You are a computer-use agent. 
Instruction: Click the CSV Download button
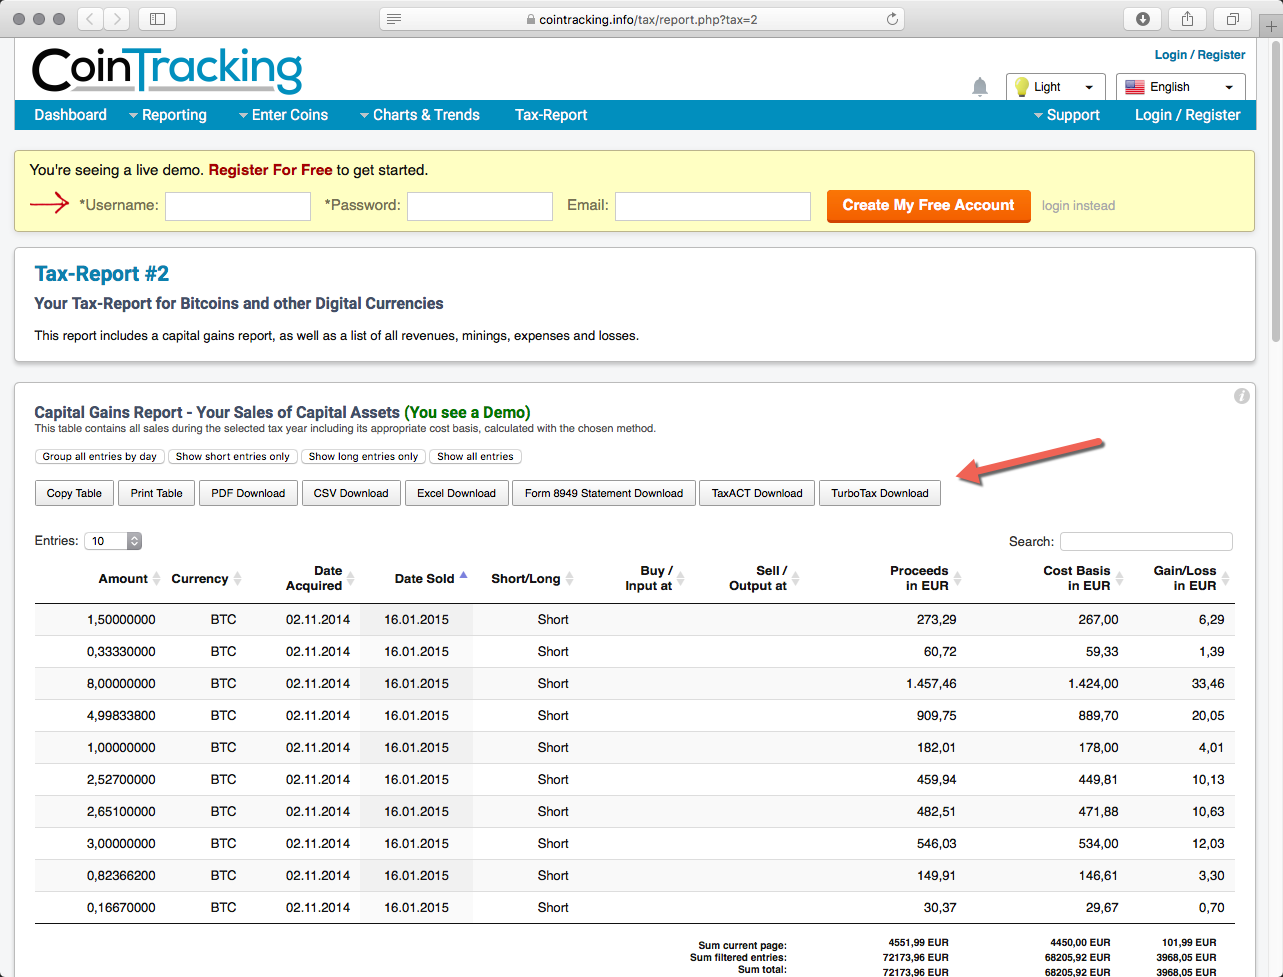click(351, 493)
